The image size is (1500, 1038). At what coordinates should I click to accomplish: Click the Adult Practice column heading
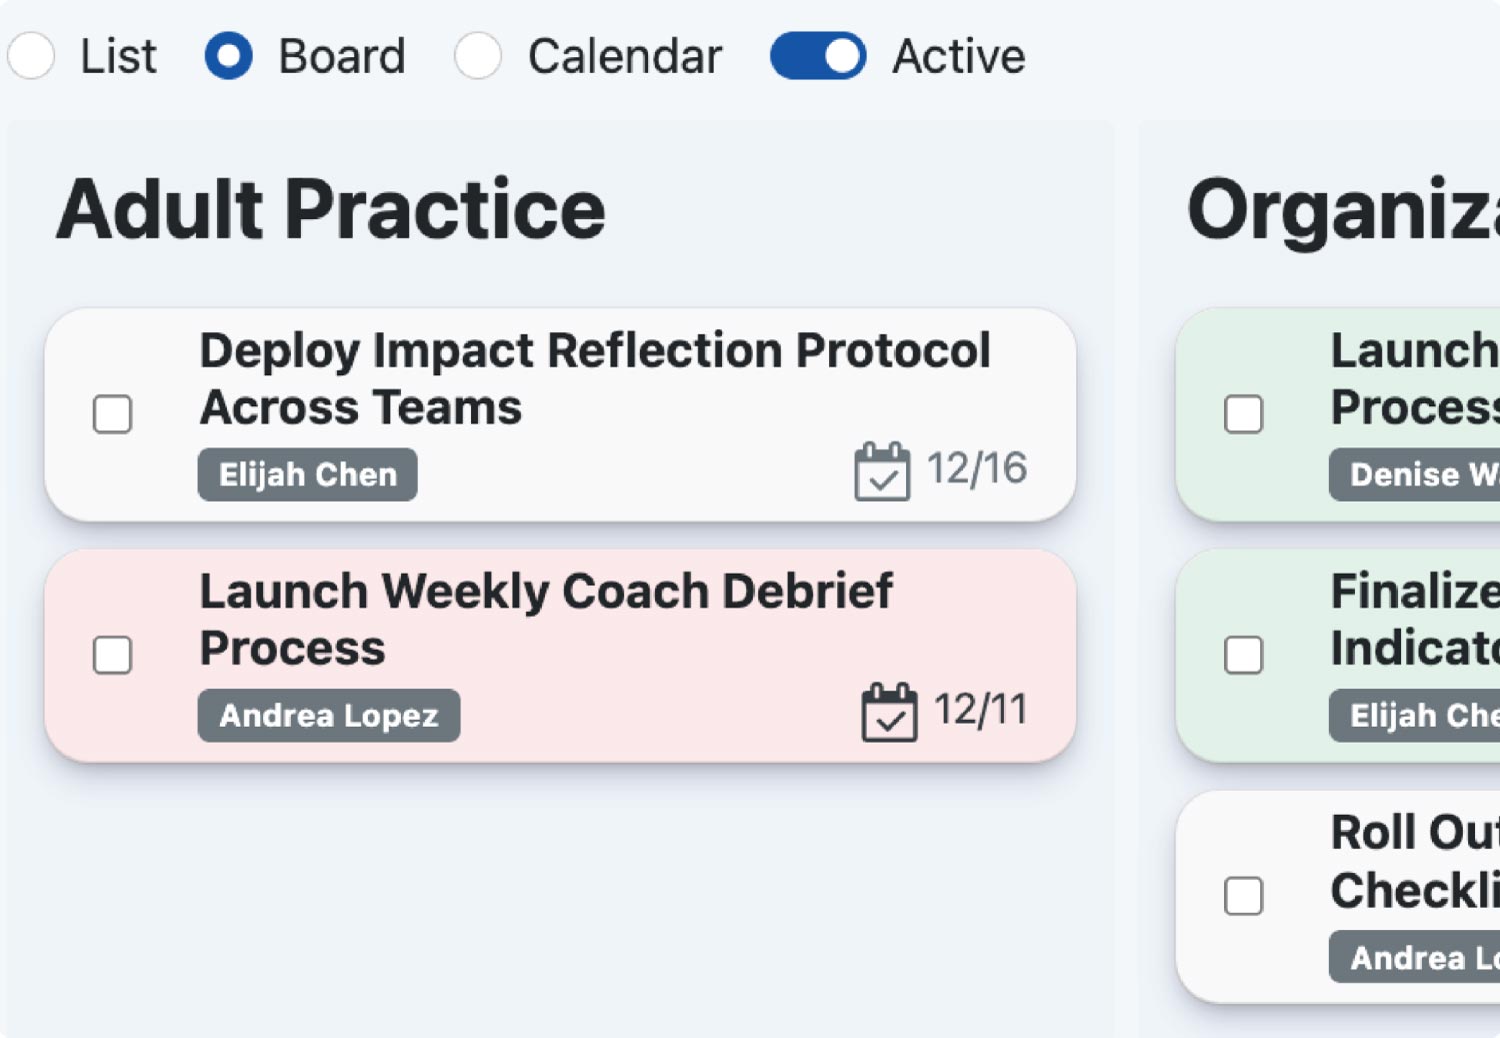pos(330,210)
